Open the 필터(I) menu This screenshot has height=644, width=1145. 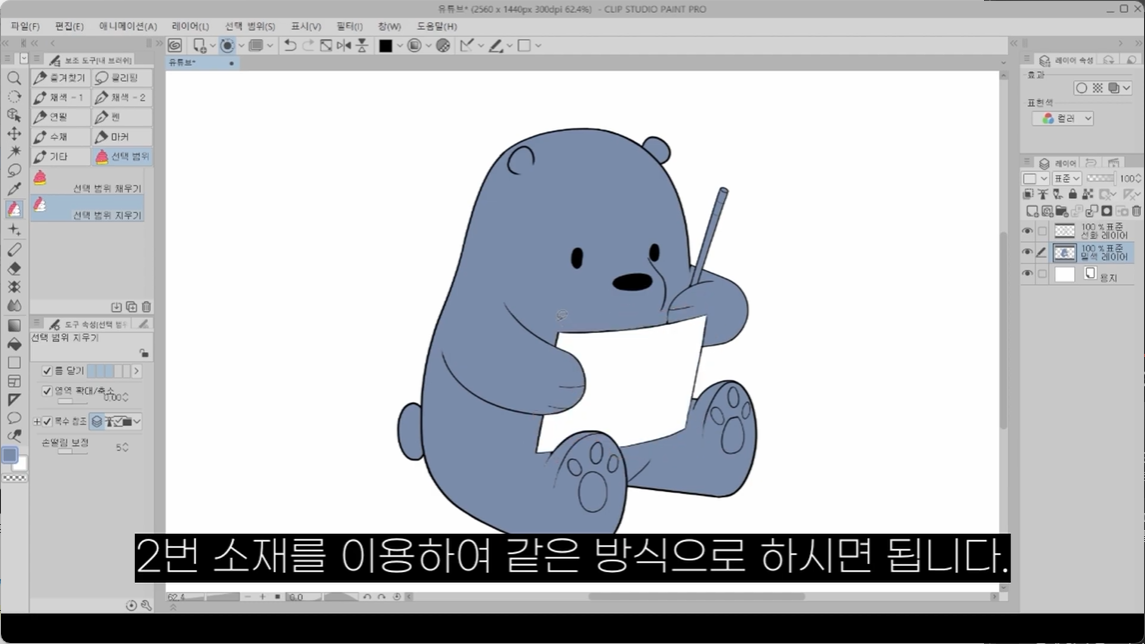coord(349,26)
